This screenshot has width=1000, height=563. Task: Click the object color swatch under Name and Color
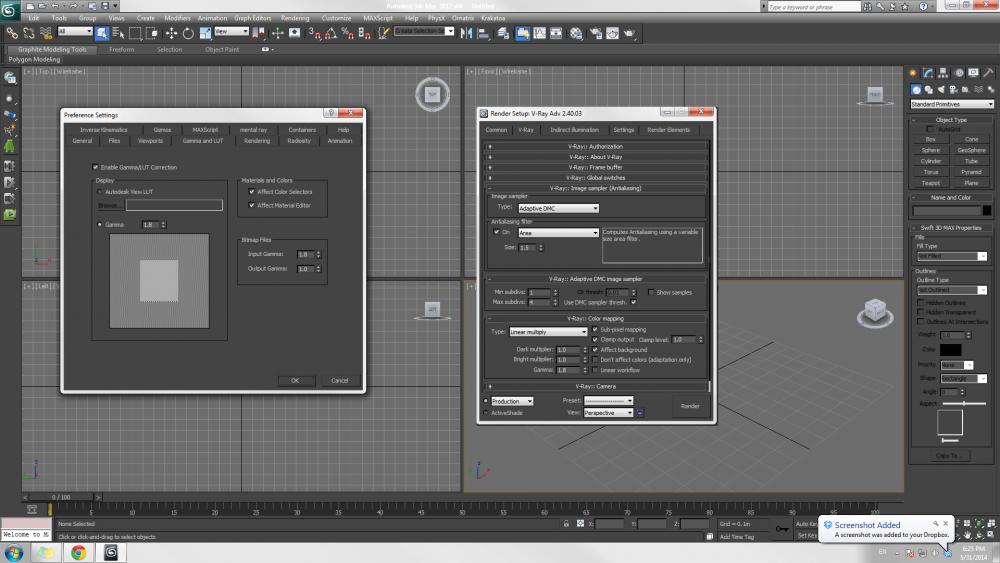[985, 210]
